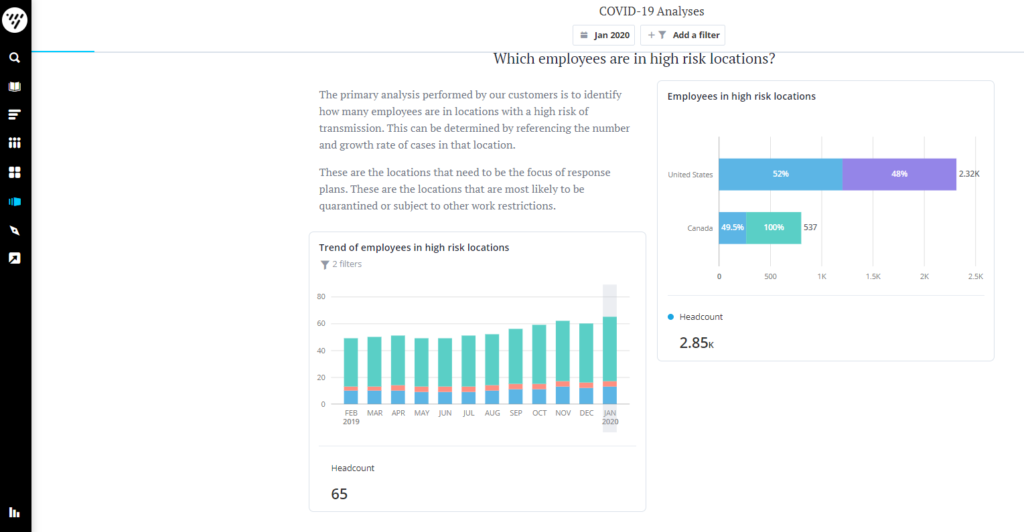Viewport: 1024px width, 532px height.
Task: Click the bar chart icon at sidebar bottom
Action: [14, 512]
